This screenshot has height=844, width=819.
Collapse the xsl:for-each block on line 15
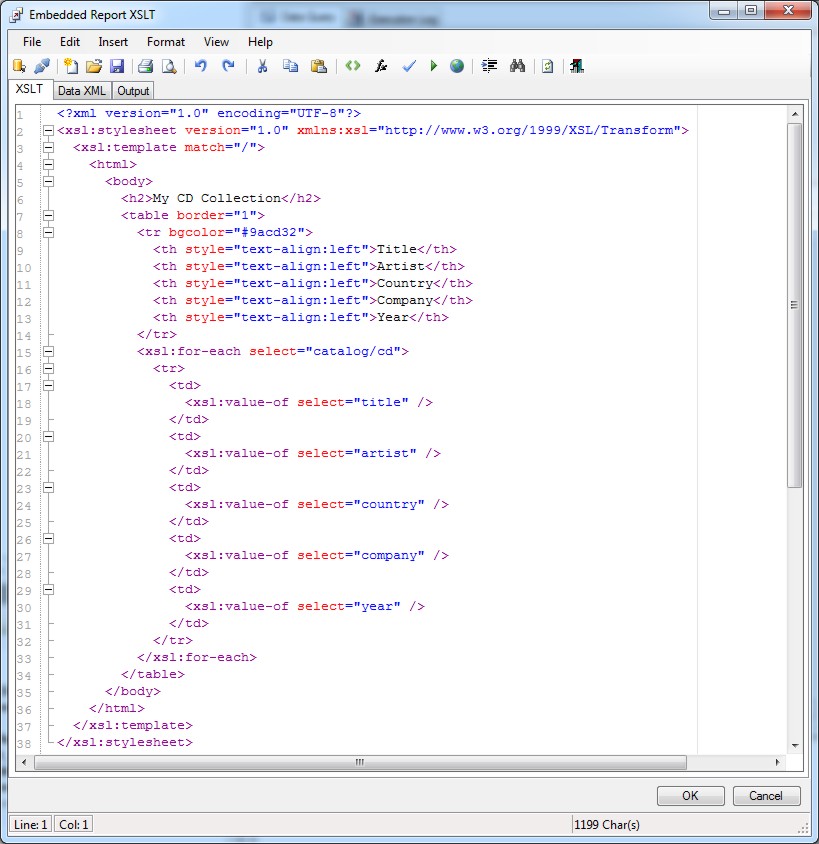[48, 352]
